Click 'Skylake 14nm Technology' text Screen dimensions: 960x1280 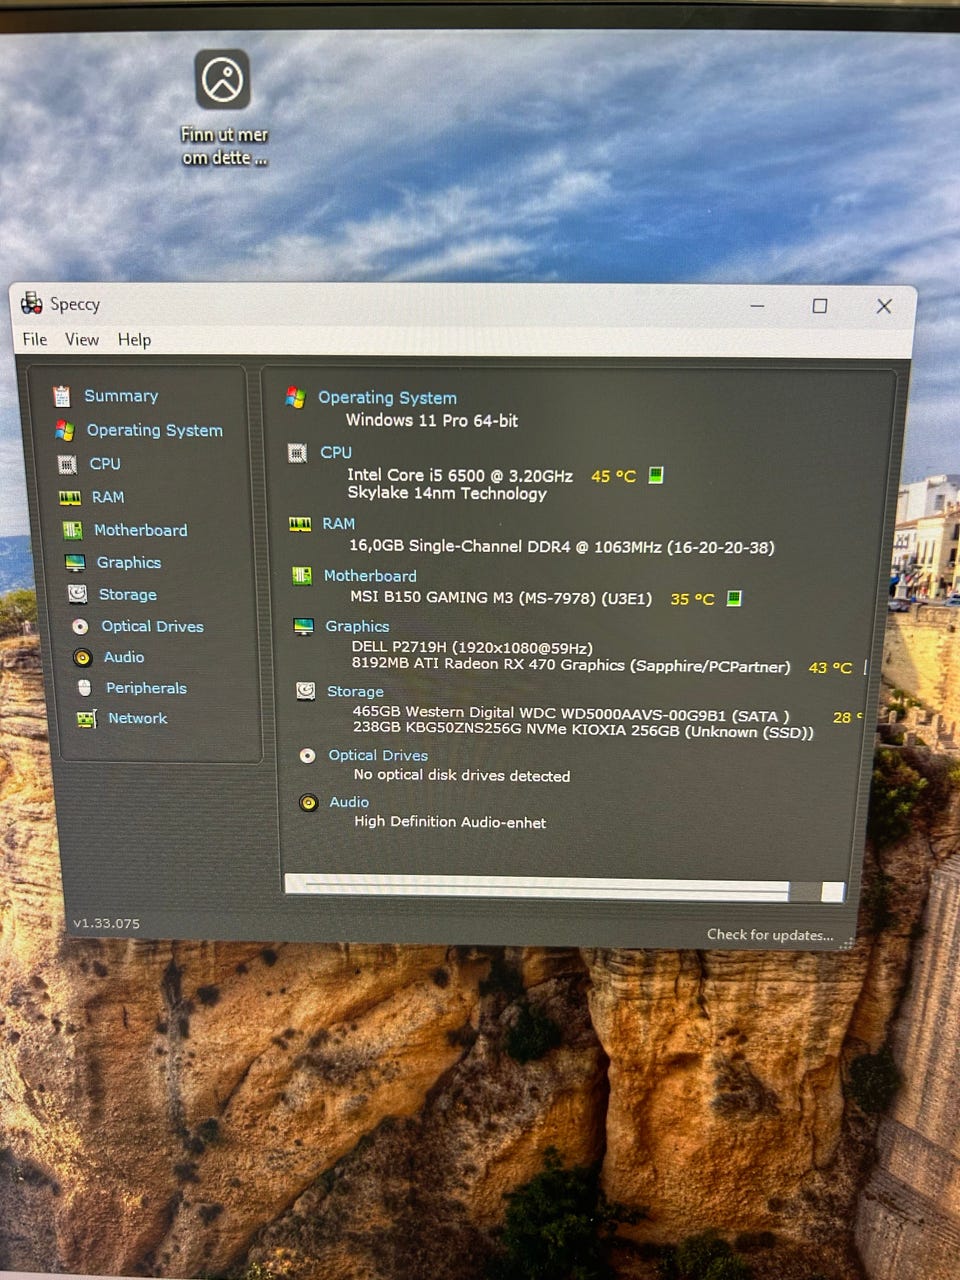coord(447,493)
